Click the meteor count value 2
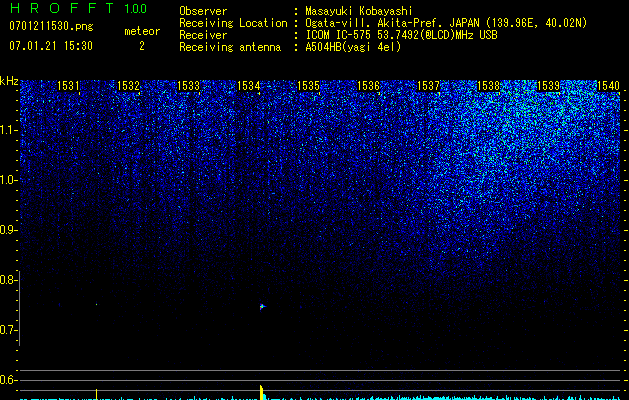 142,46
